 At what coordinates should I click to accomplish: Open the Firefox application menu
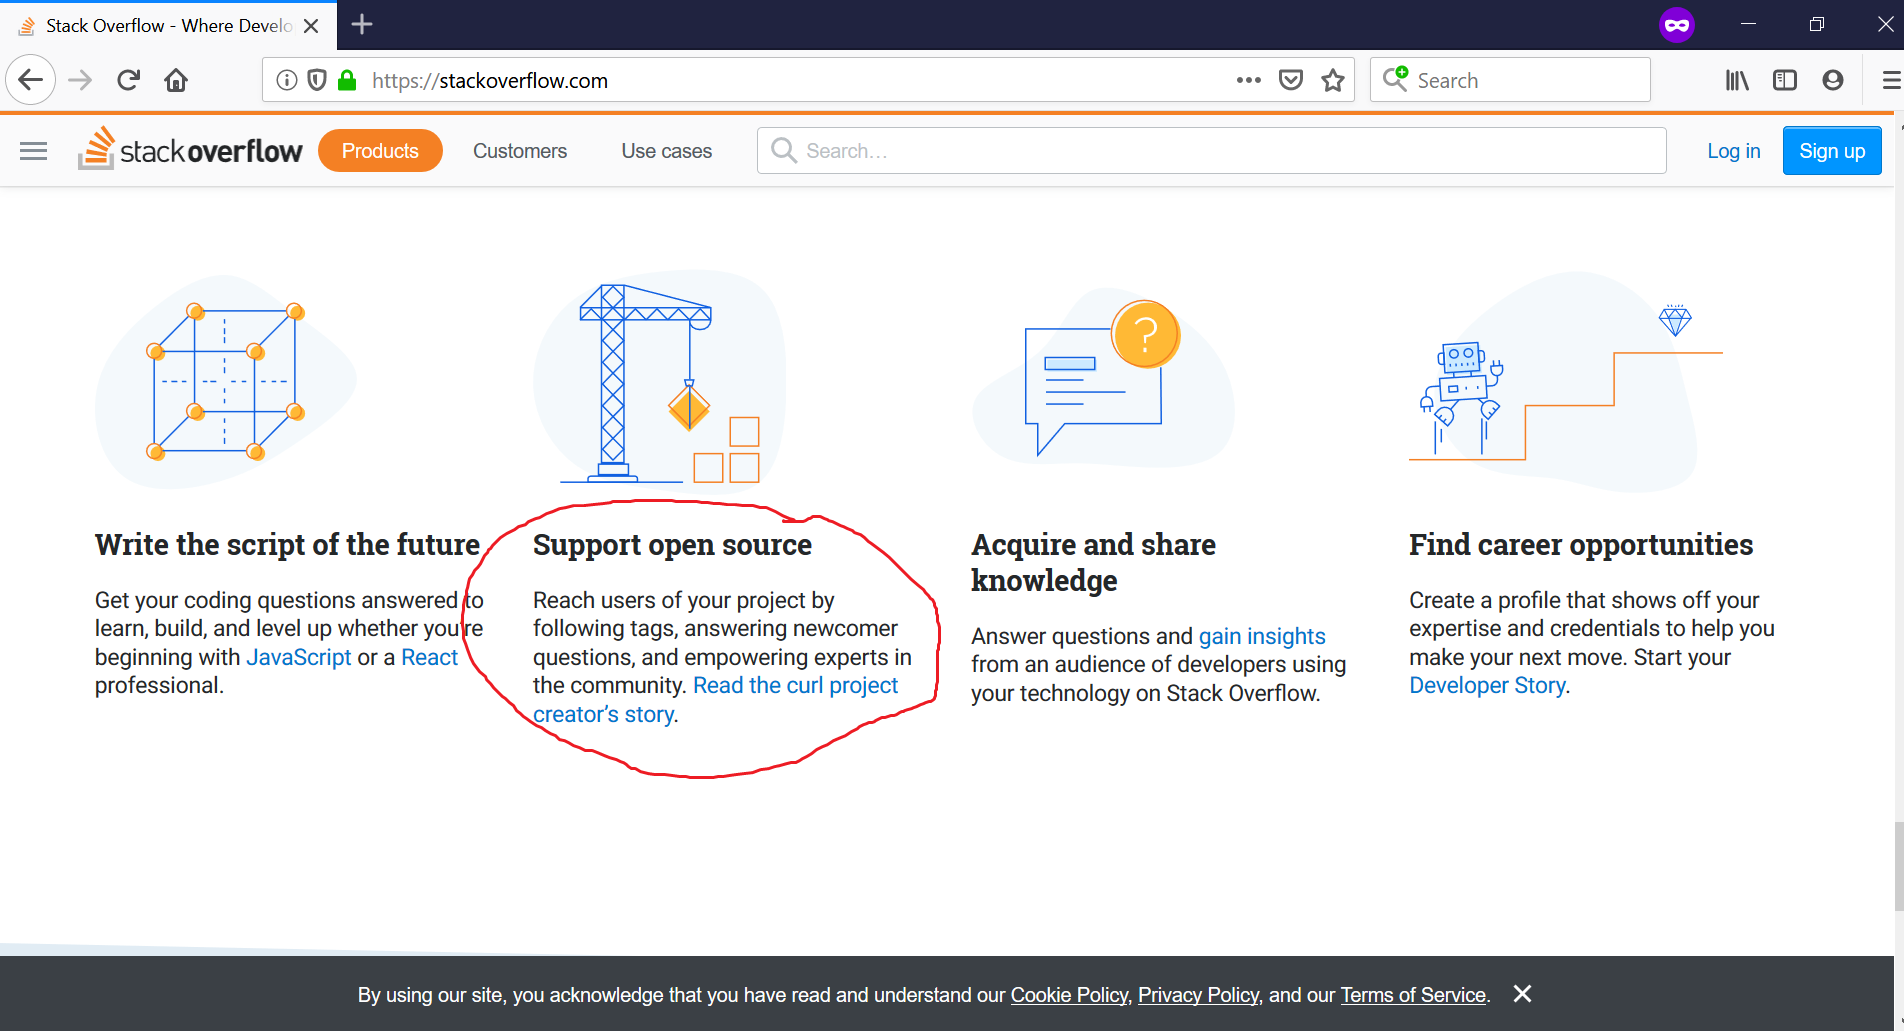click(x=1890, y=80)
